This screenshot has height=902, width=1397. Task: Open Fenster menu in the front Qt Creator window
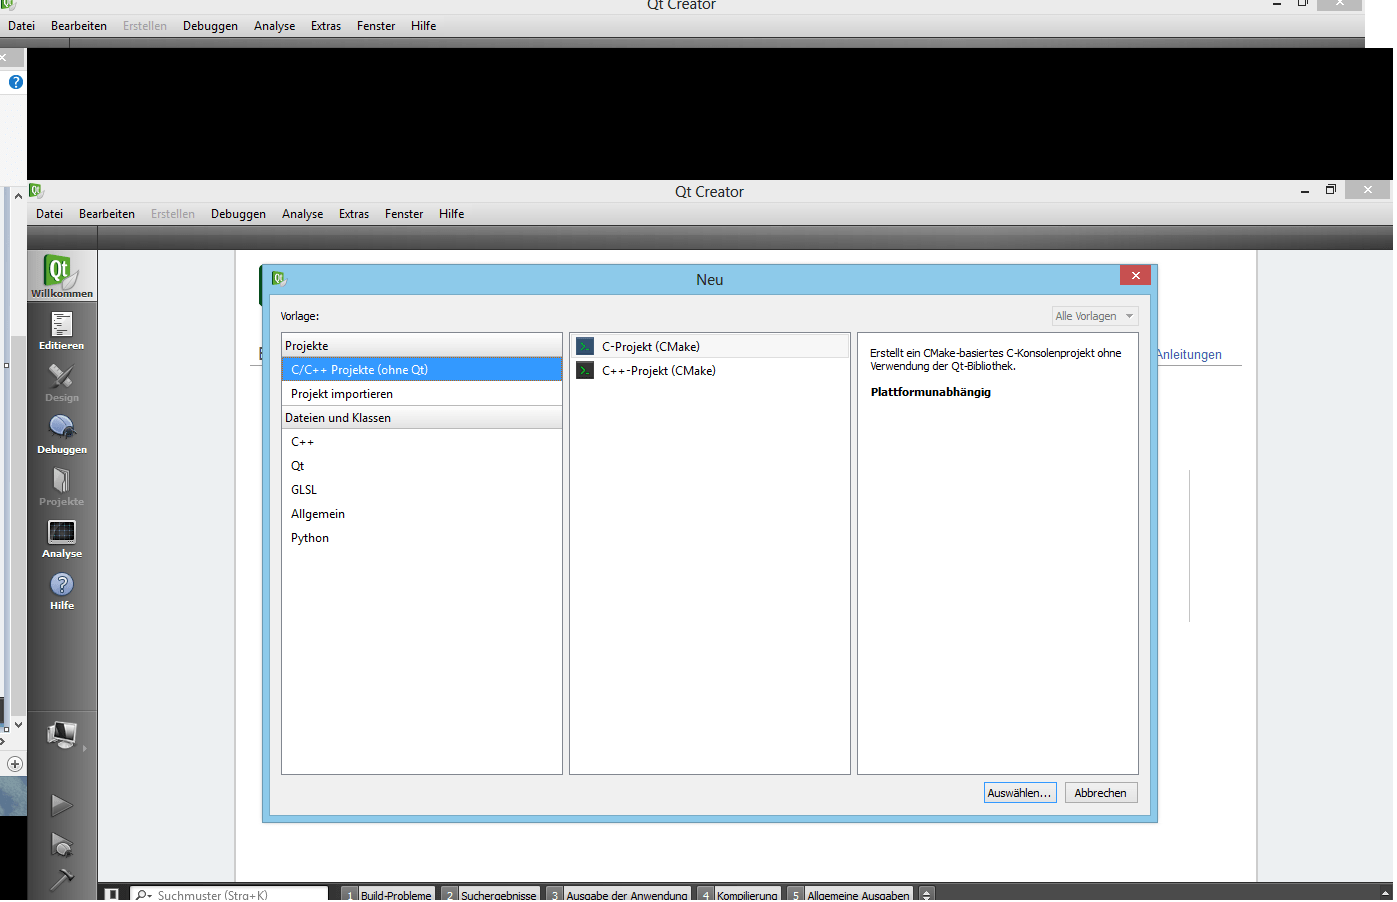[x=404, y=214]
